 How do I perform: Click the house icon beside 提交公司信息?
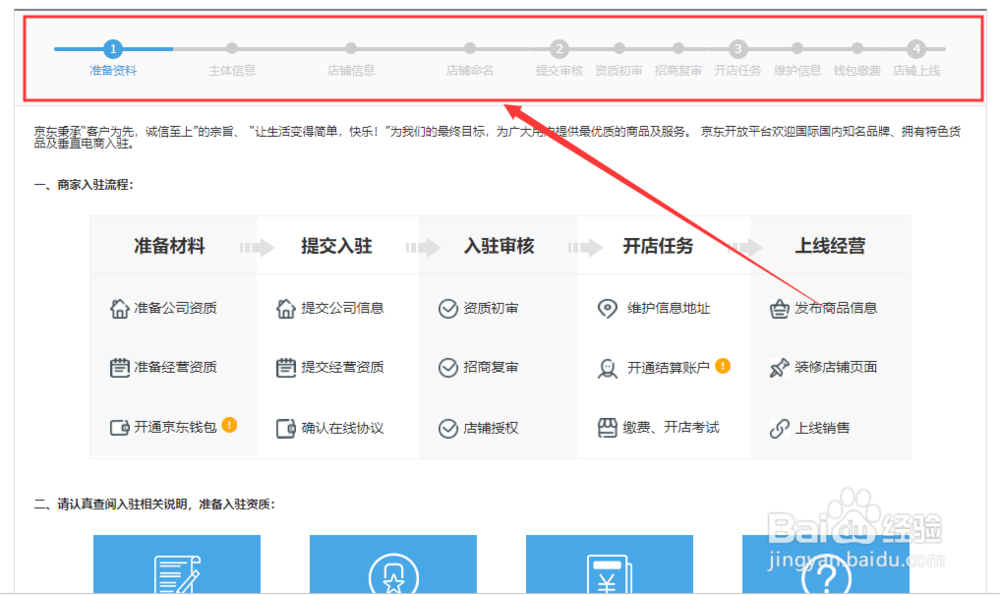[286, 309]
